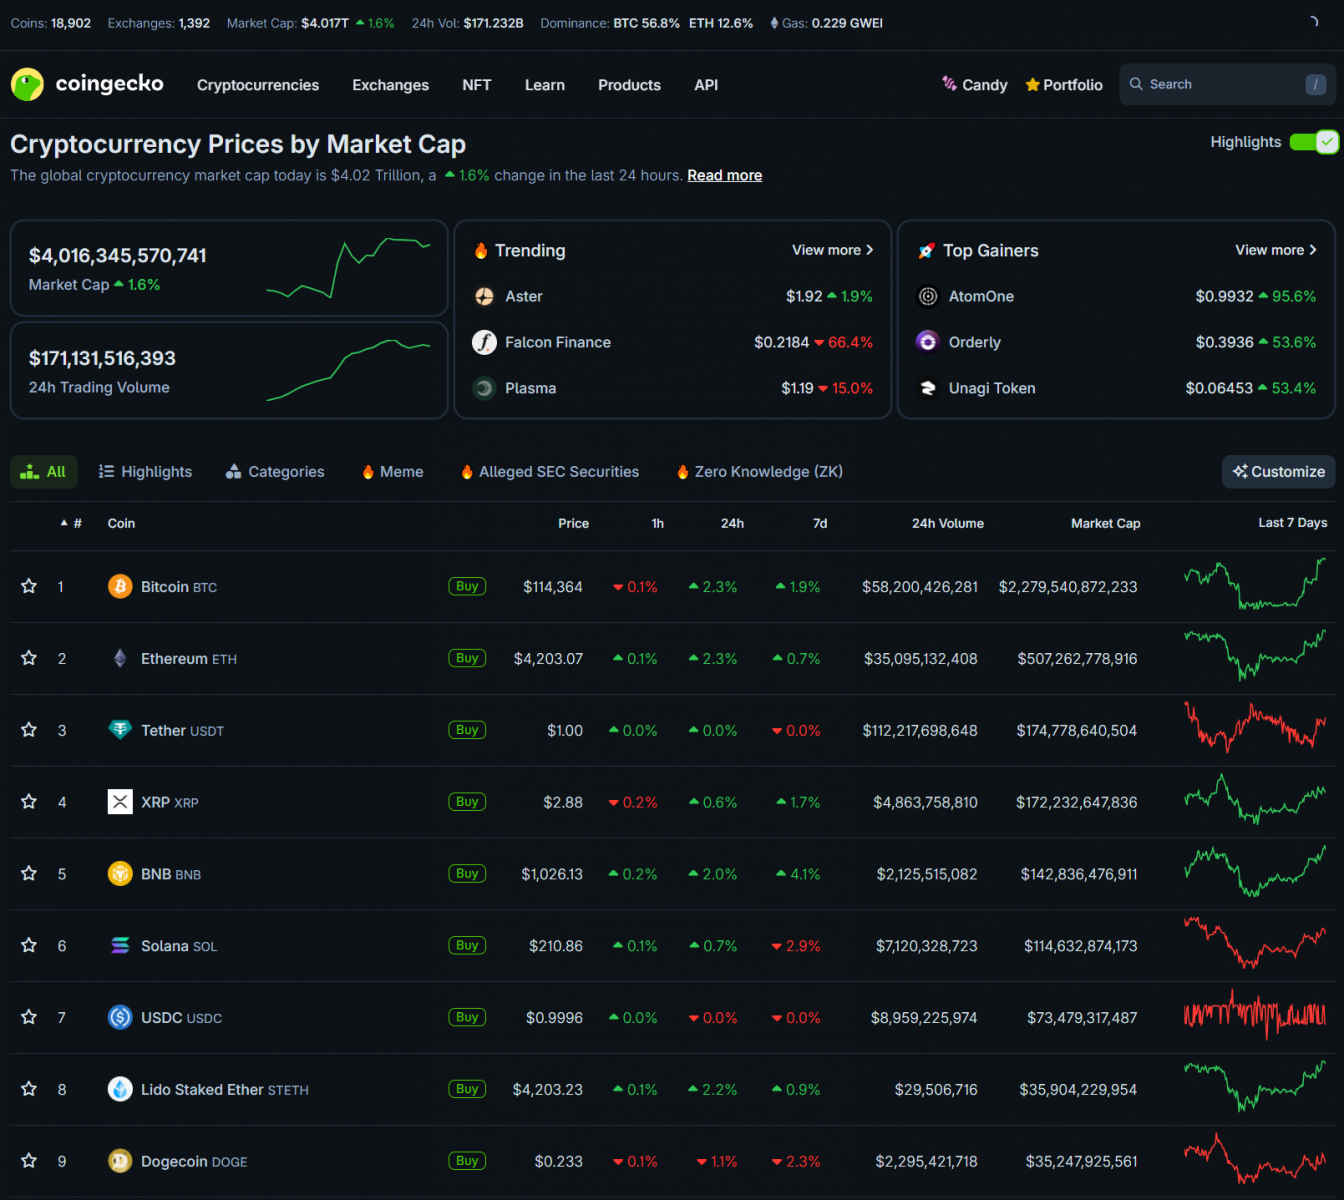Open the Read more link

point(724,175)
